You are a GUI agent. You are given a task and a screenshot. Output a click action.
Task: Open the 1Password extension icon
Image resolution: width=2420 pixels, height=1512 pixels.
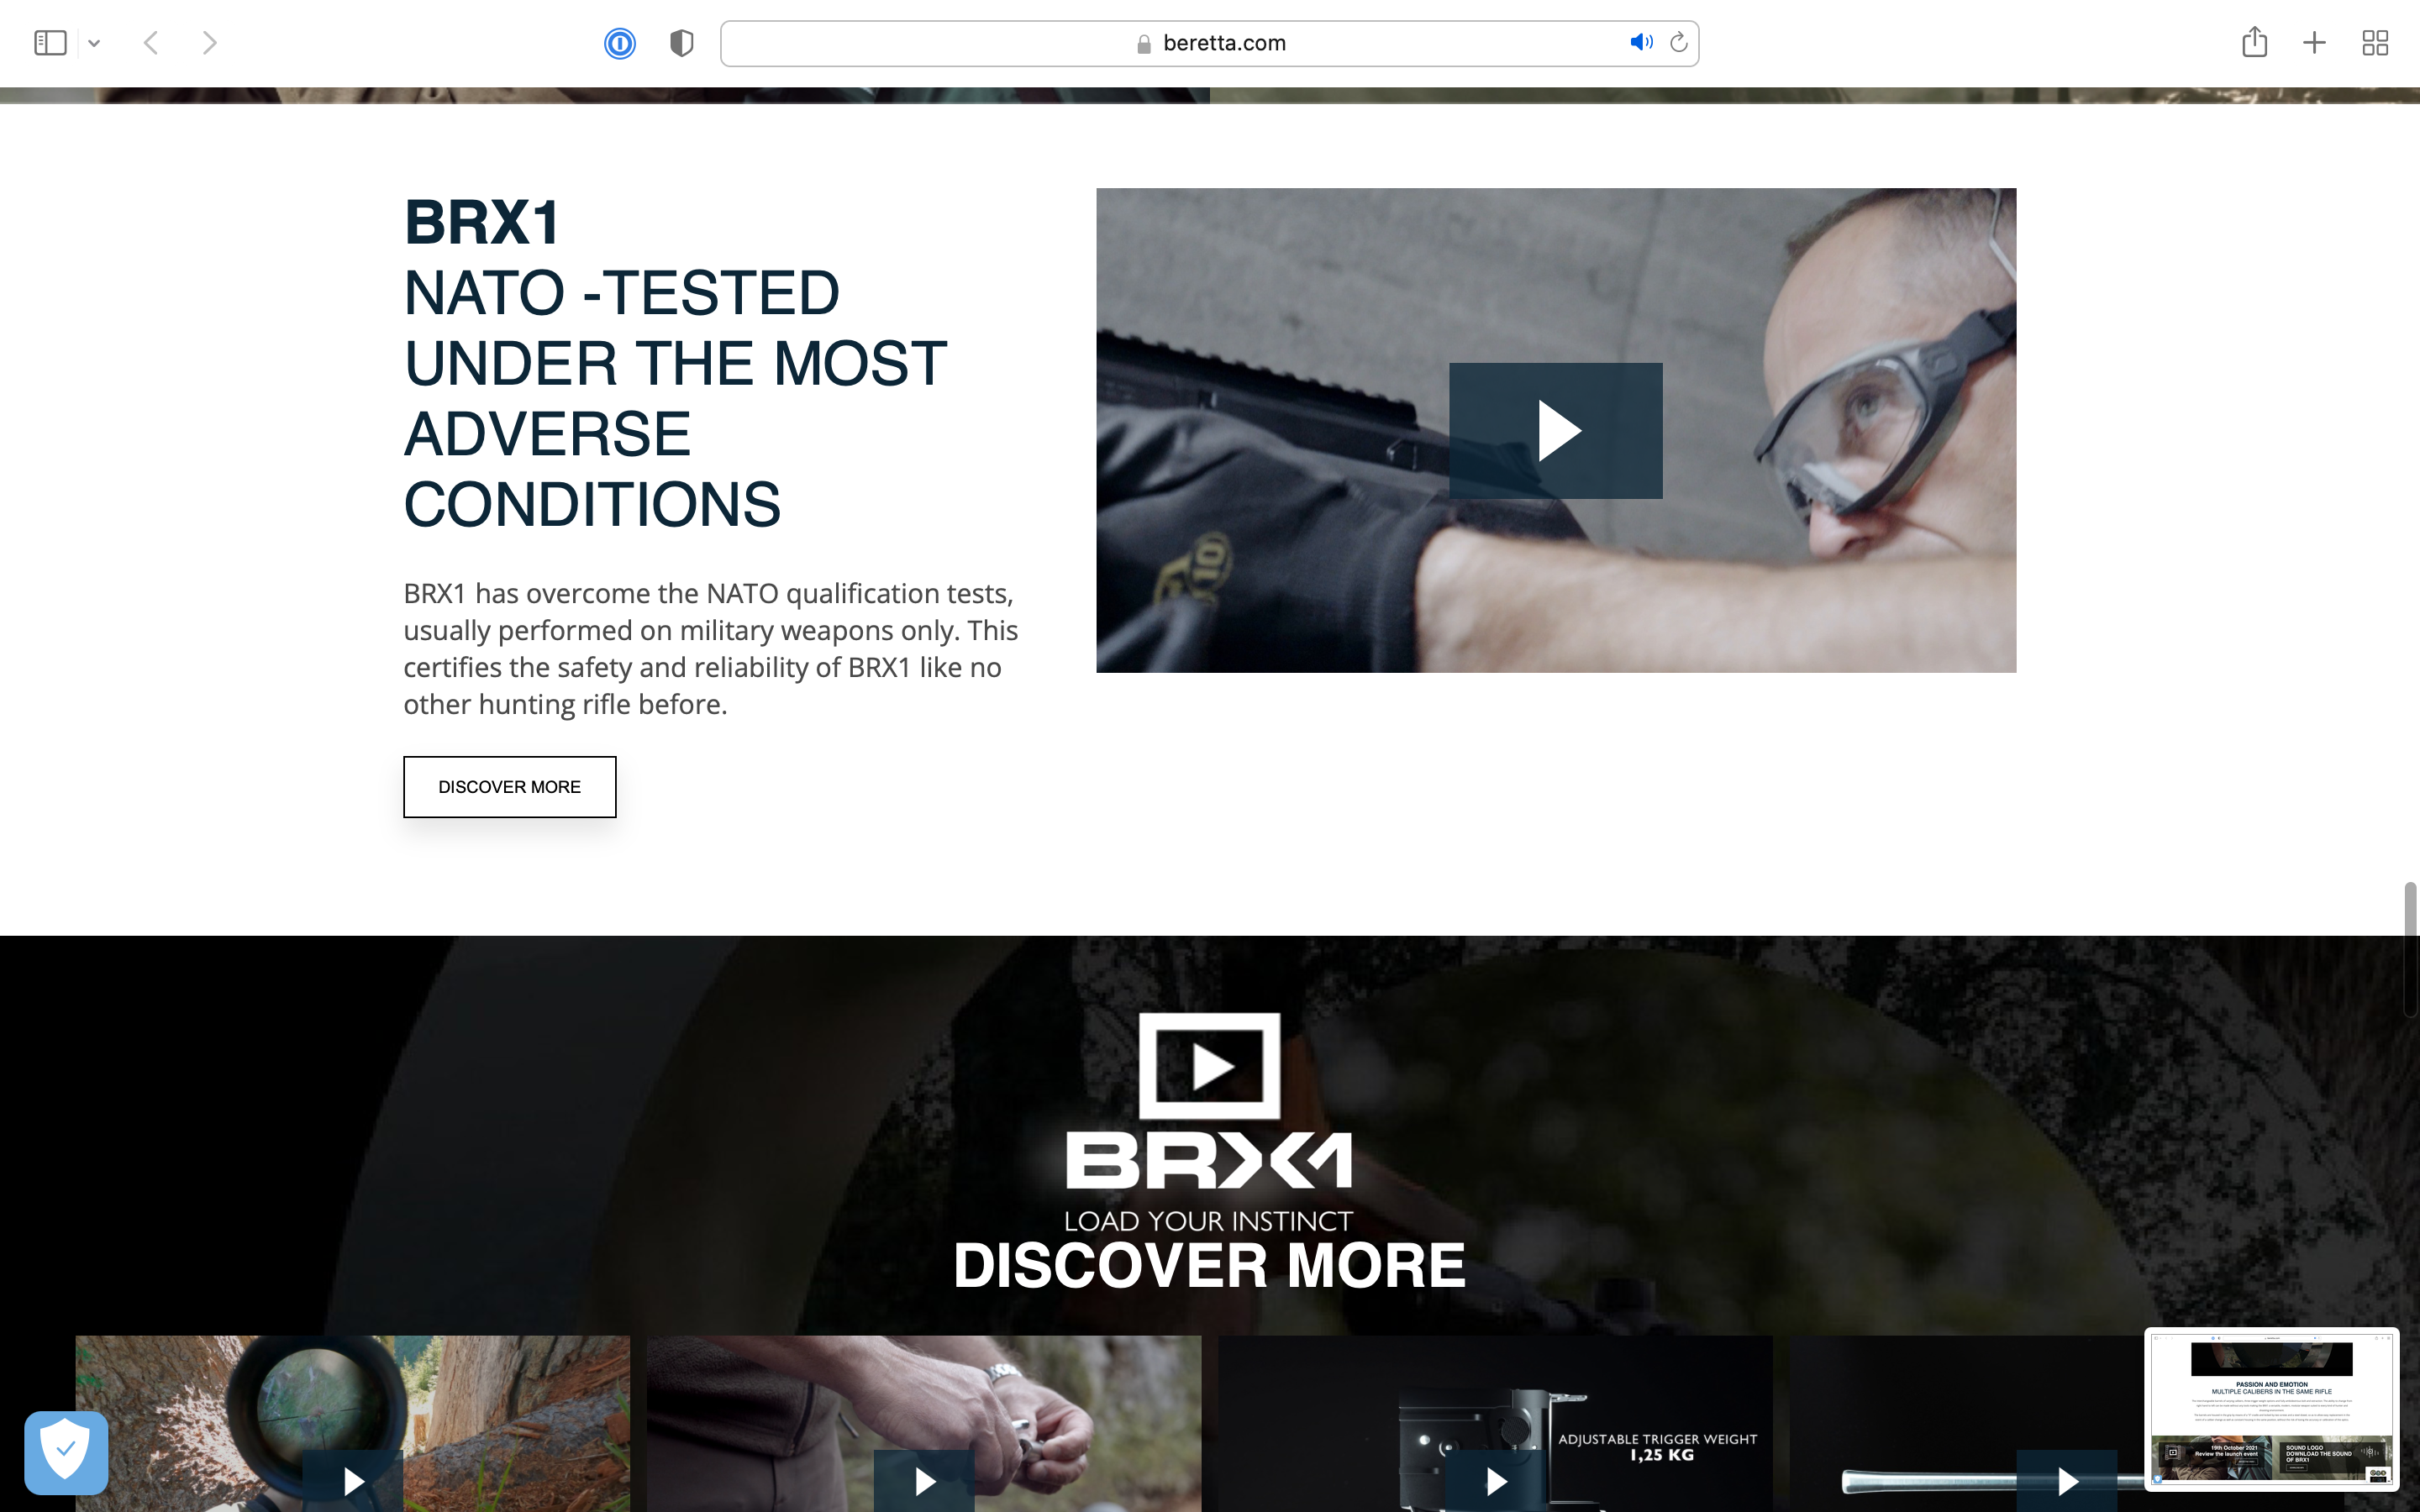click(620, 43)
